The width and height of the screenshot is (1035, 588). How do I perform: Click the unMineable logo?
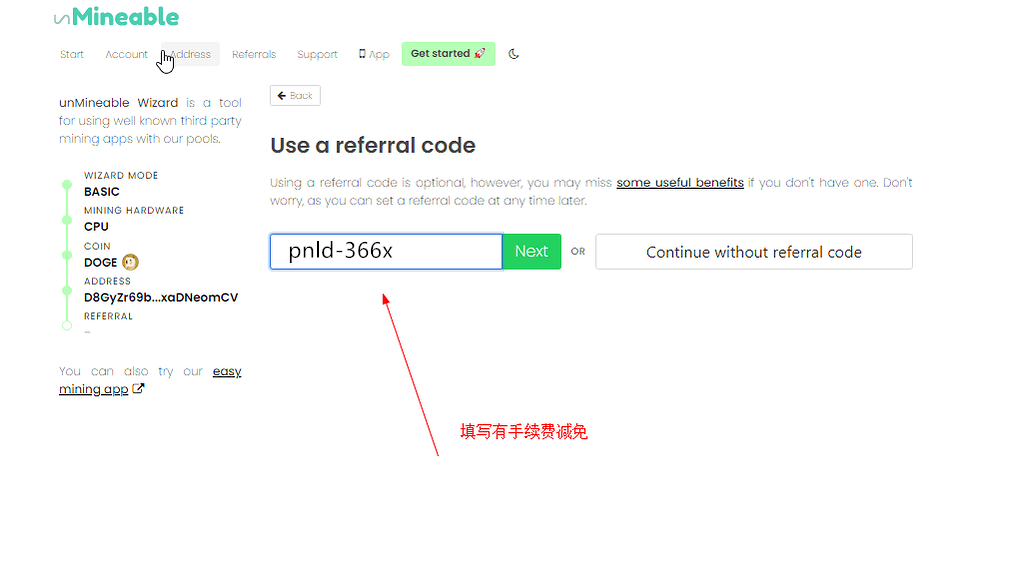click(x=116, y=17)
